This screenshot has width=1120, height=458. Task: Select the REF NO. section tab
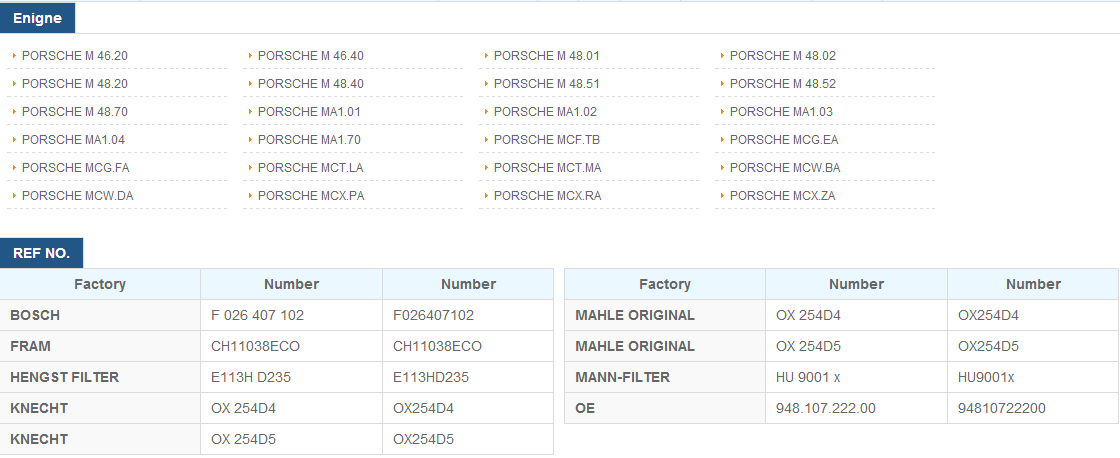41,253
